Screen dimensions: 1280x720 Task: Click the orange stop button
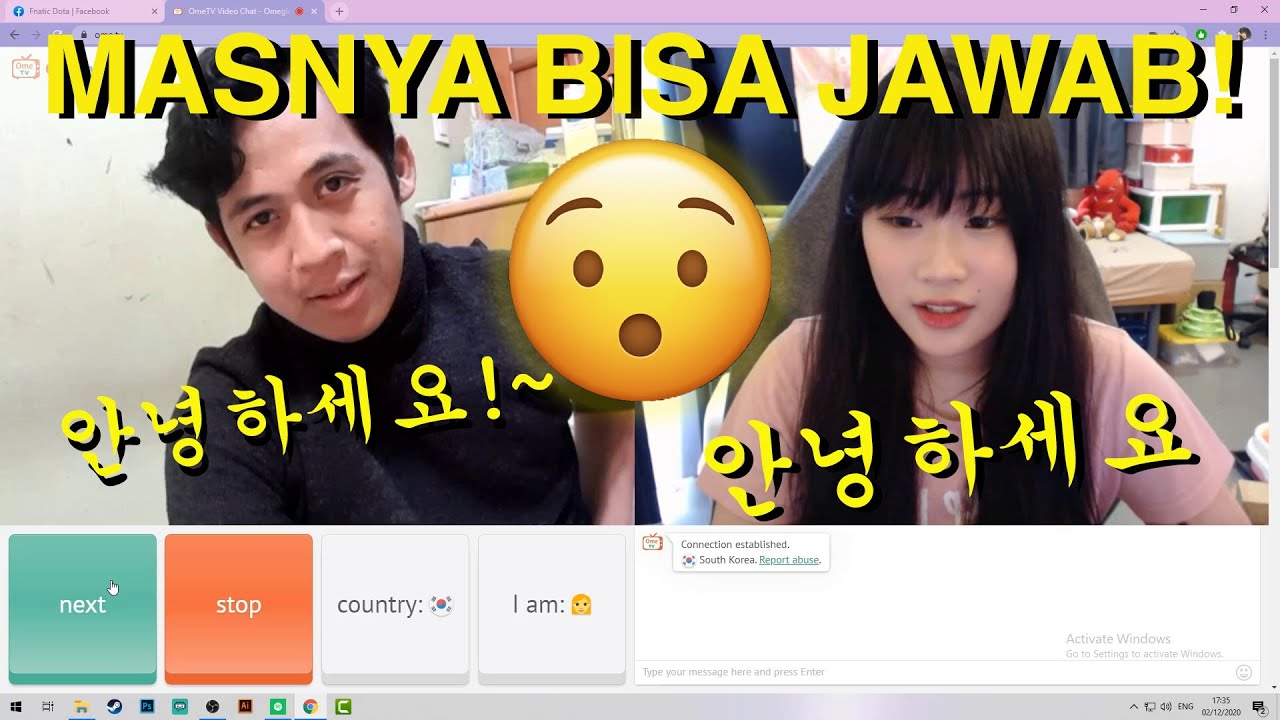pyautogui.click(x=239, y=607)
